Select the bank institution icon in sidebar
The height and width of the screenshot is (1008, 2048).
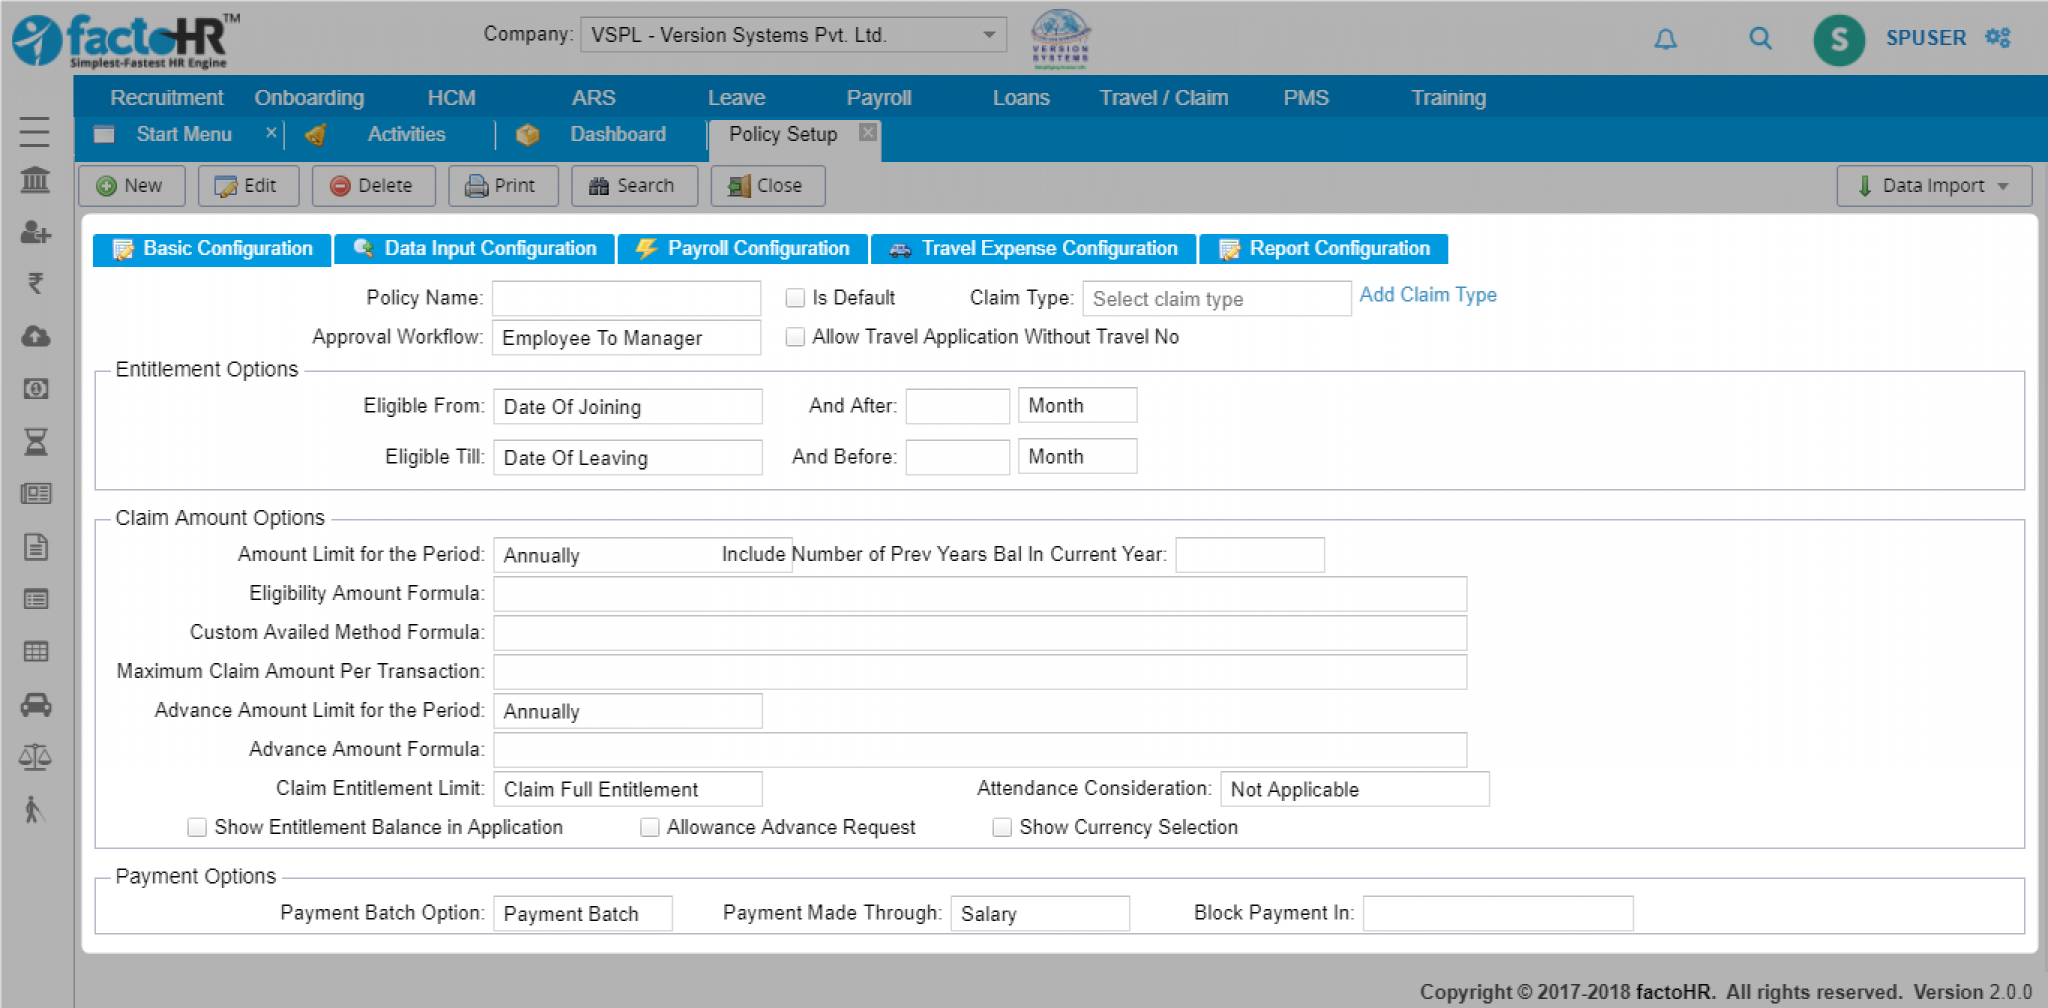(x=37, y=181)
